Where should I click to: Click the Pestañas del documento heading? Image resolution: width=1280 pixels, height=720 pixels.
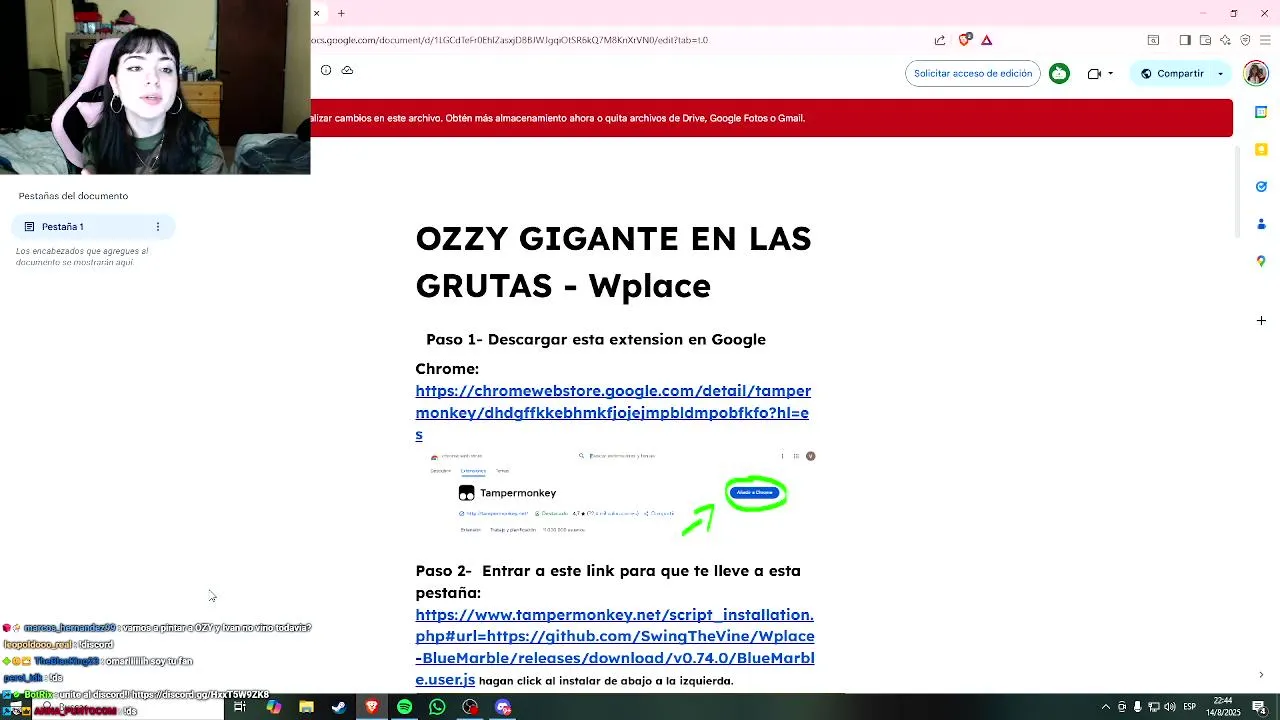(73, 196)
